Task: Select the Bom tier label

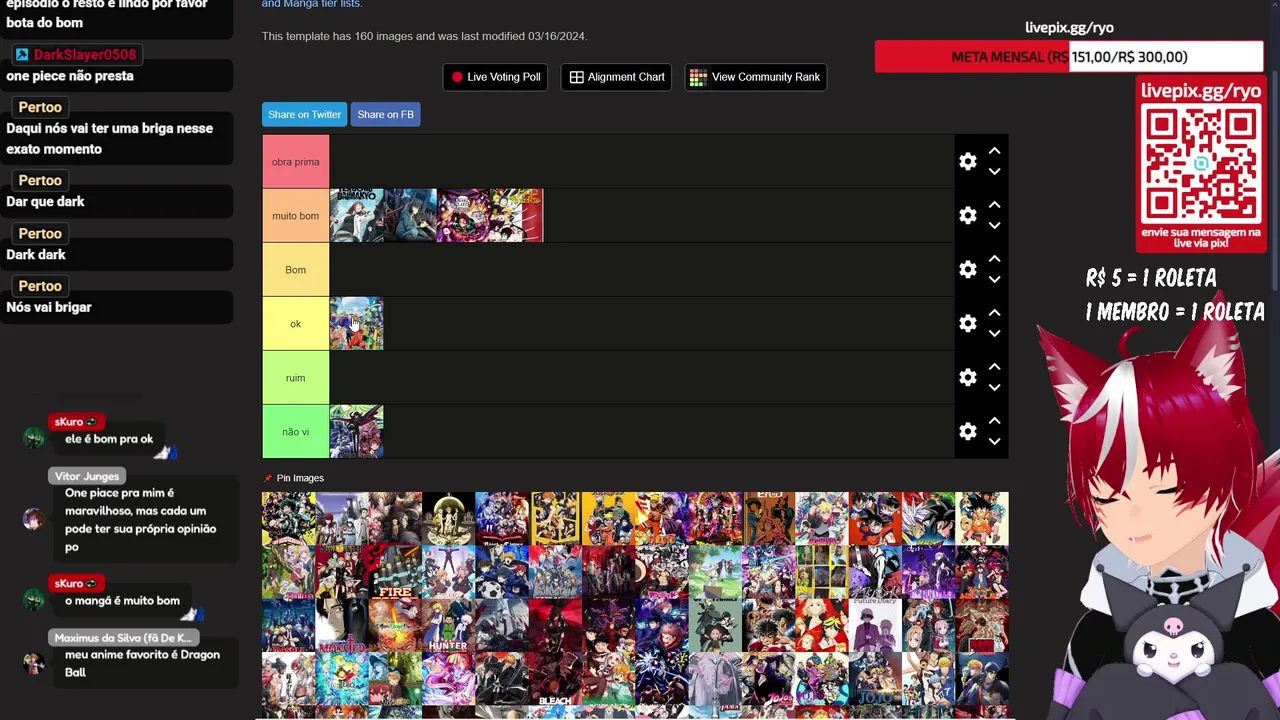Action: coord(295,270)
